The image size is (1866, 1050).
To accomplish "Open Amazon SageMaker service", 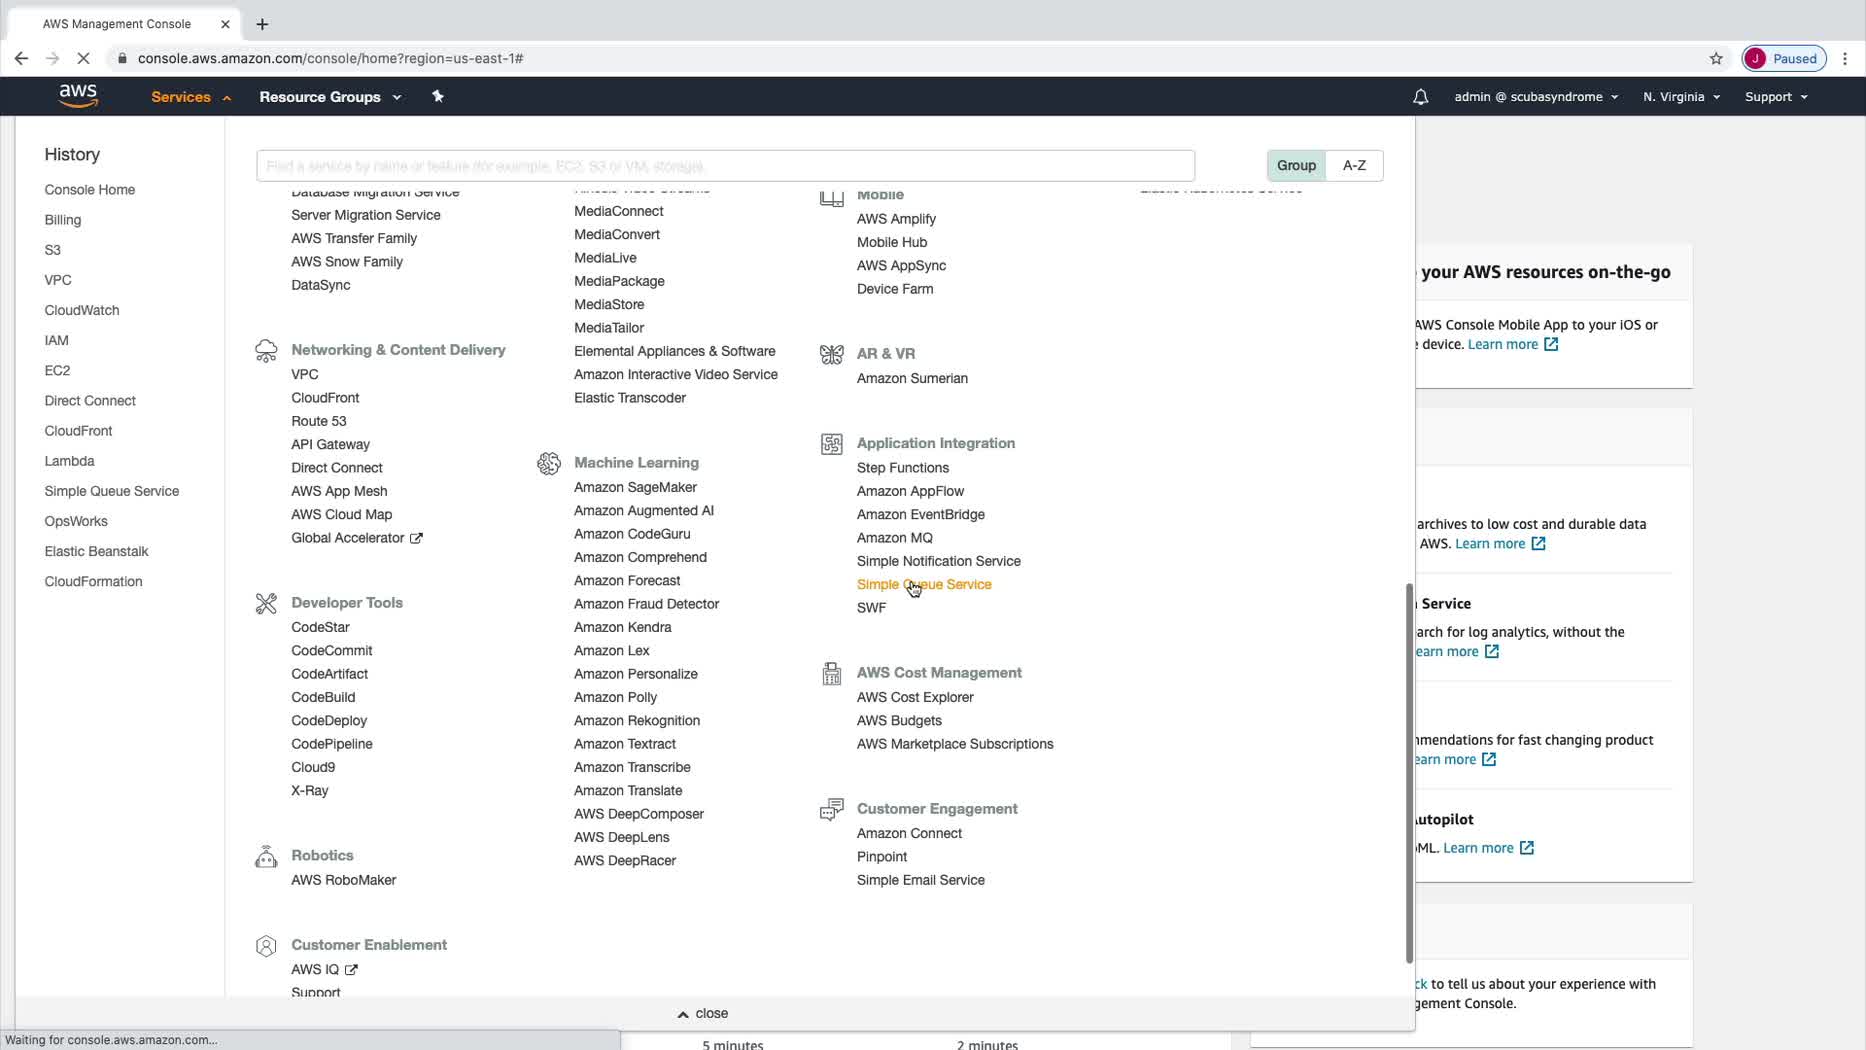I will 635,487.
